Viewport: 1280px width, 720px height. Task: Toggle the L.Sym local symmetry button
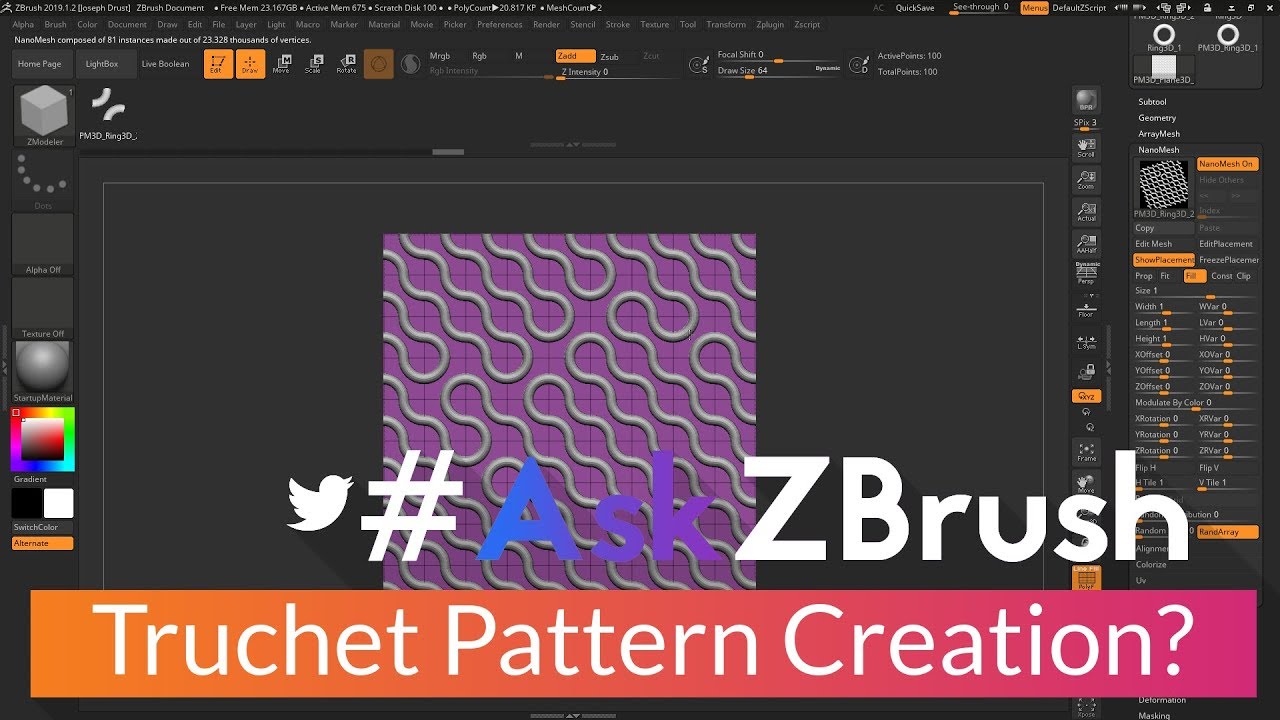[x=1086, y=341]
